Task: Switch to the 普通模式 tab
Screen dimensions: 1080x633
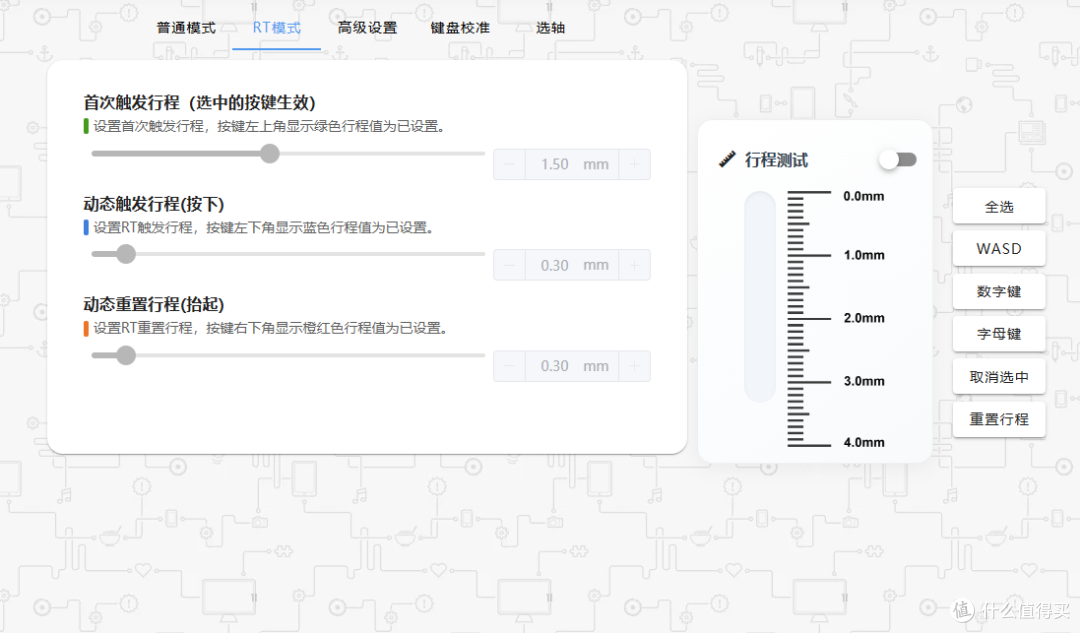Action: 186,28
